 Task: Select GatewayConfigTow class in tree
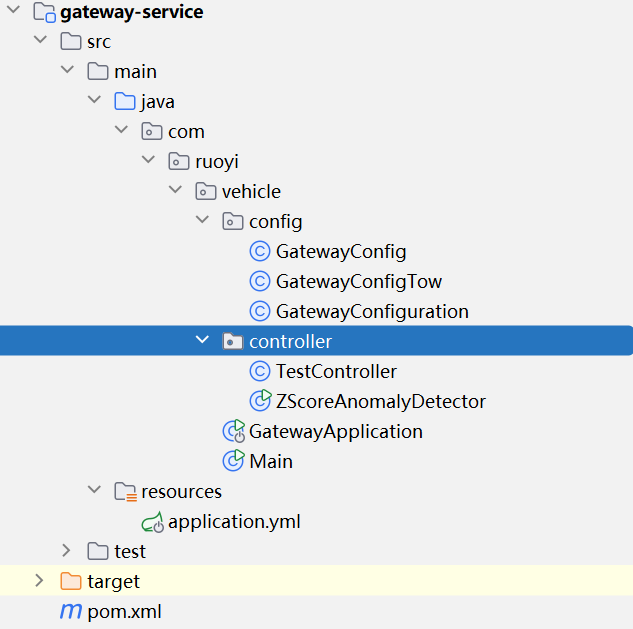358,282
